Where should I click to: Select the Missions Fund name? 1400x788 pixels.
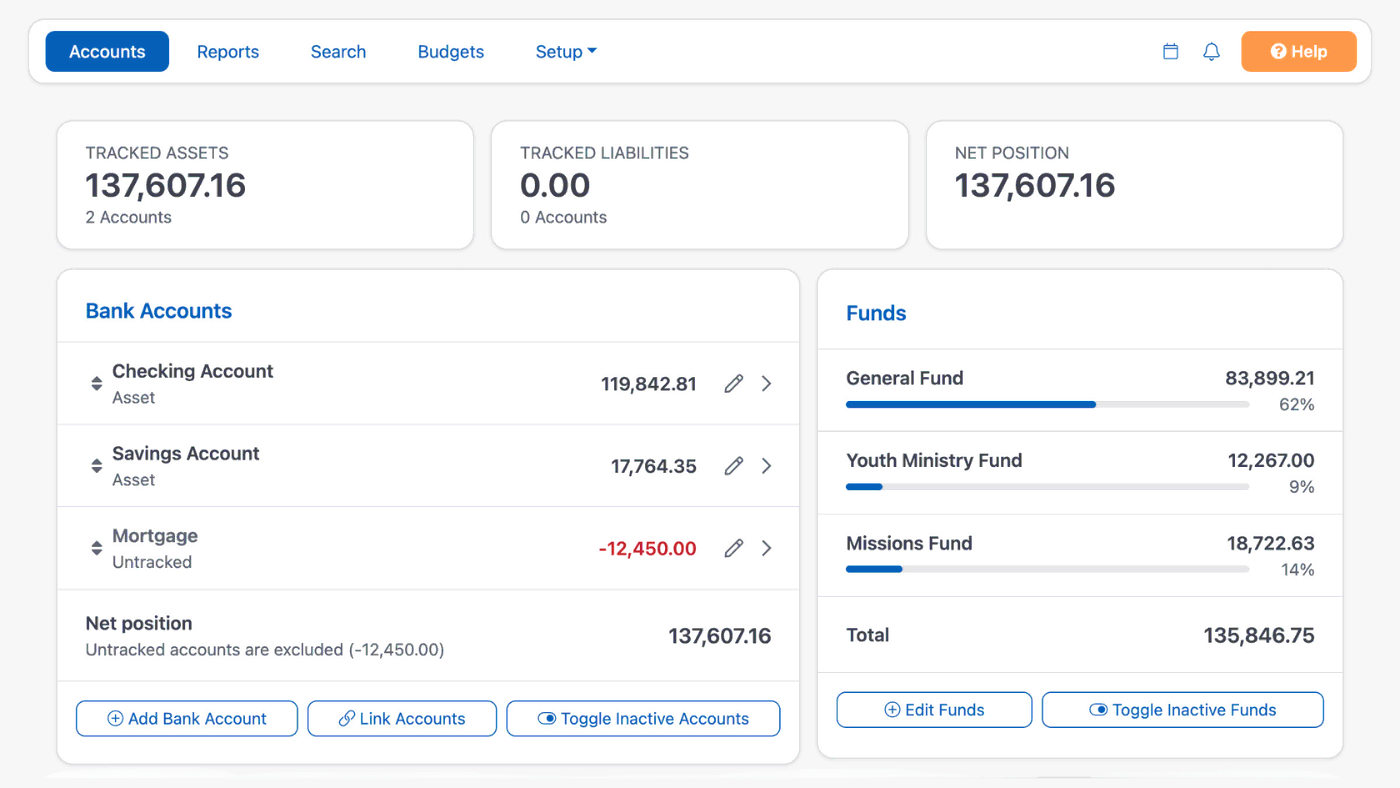tap(909, 543)
